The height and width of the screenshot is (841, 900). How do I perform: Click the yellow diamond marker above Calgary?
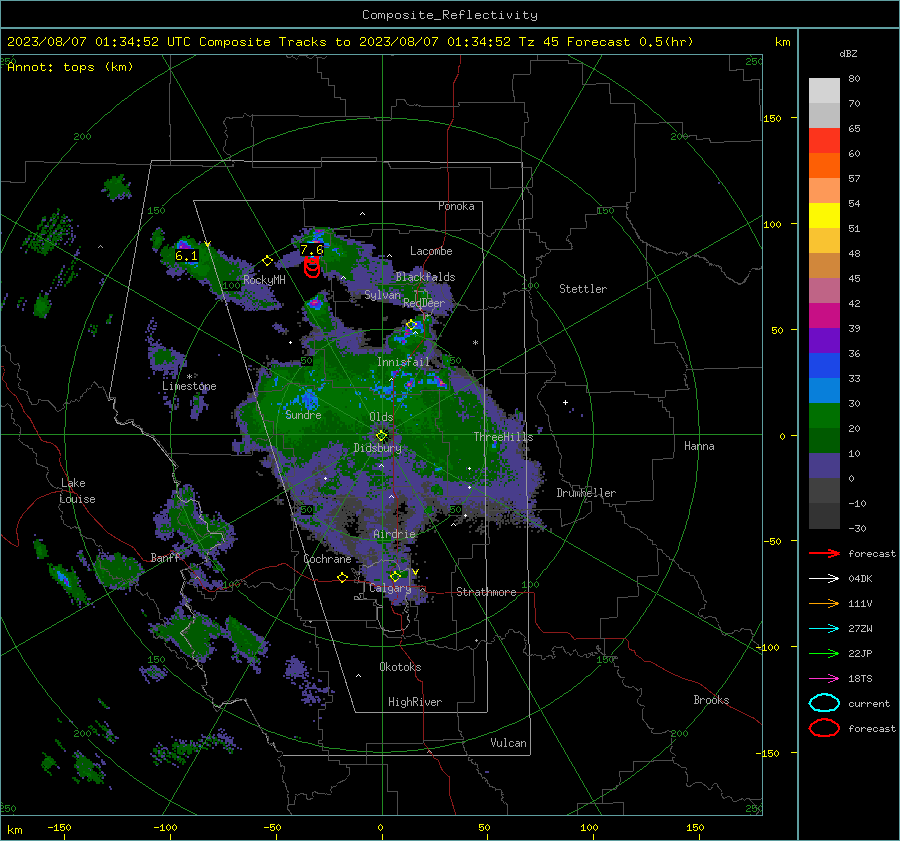[395, 576]
